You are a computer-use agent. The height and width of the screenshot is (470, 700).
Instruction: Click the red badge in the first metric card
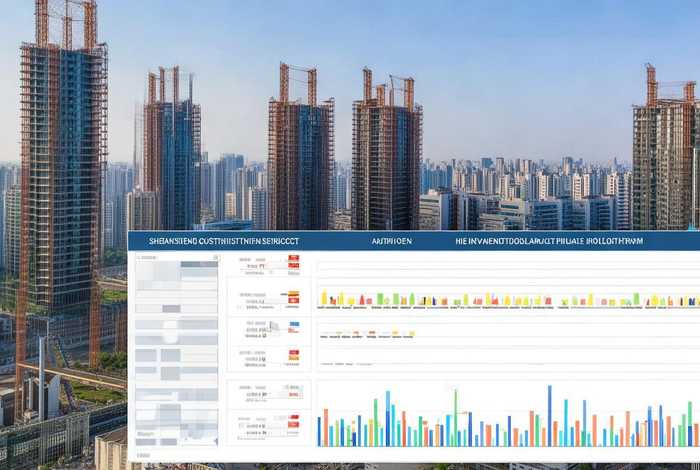293,259
